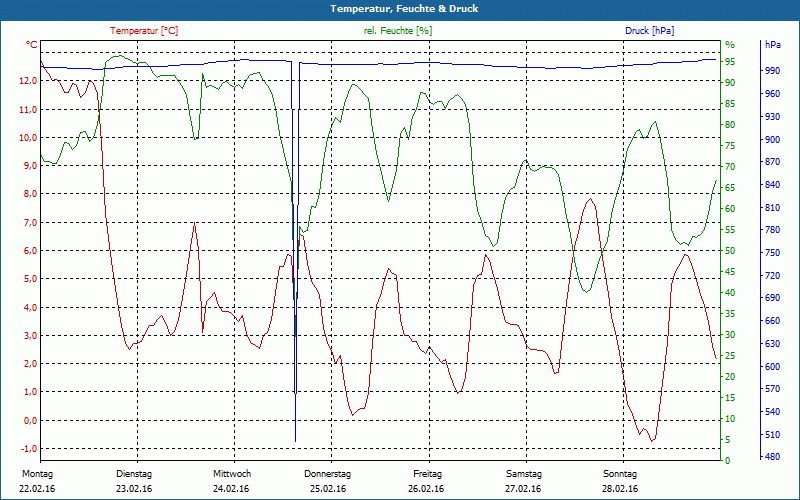Click the Dienstag day label
800x500 pixels.
(x=134, y=474)
